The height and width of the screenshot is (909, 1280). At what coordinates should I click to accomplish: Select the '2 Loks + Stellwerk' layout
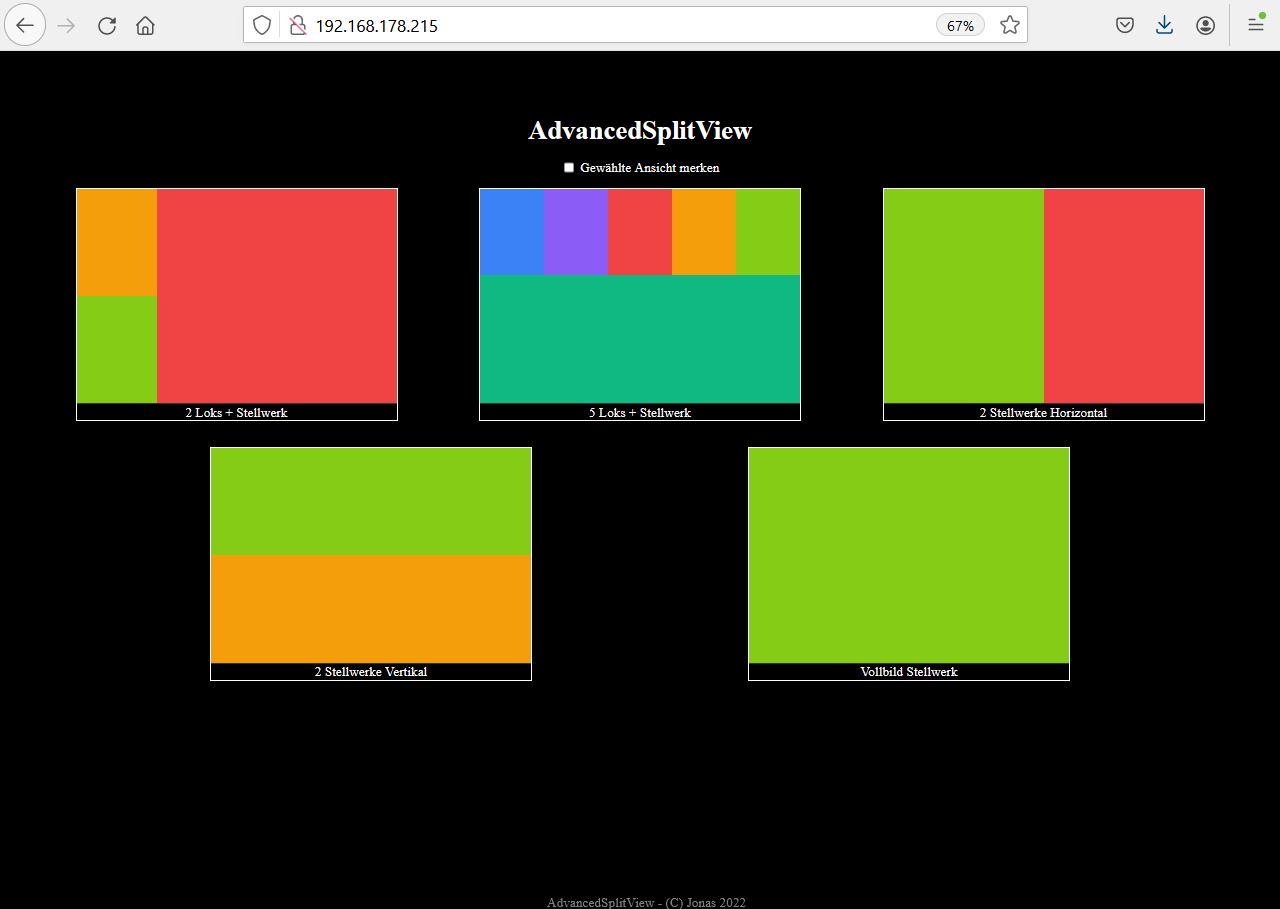(x=237, y=300)
